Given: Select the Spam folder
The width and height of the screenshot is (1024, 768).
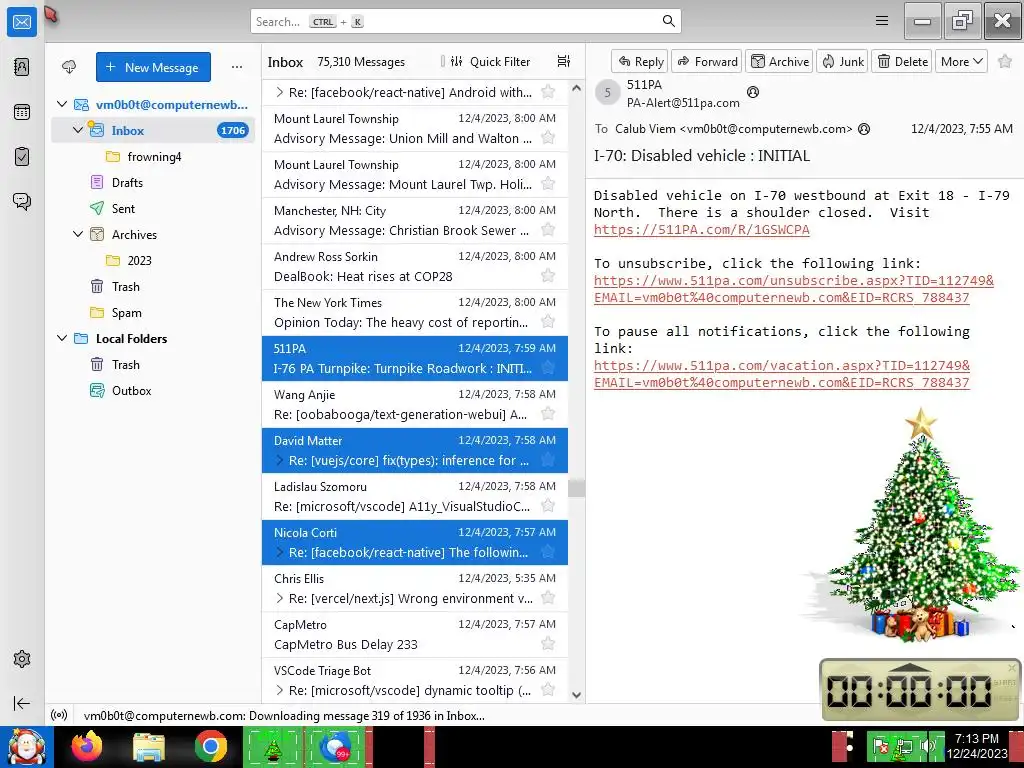Looking at the screenshot, I should [153, 312].
